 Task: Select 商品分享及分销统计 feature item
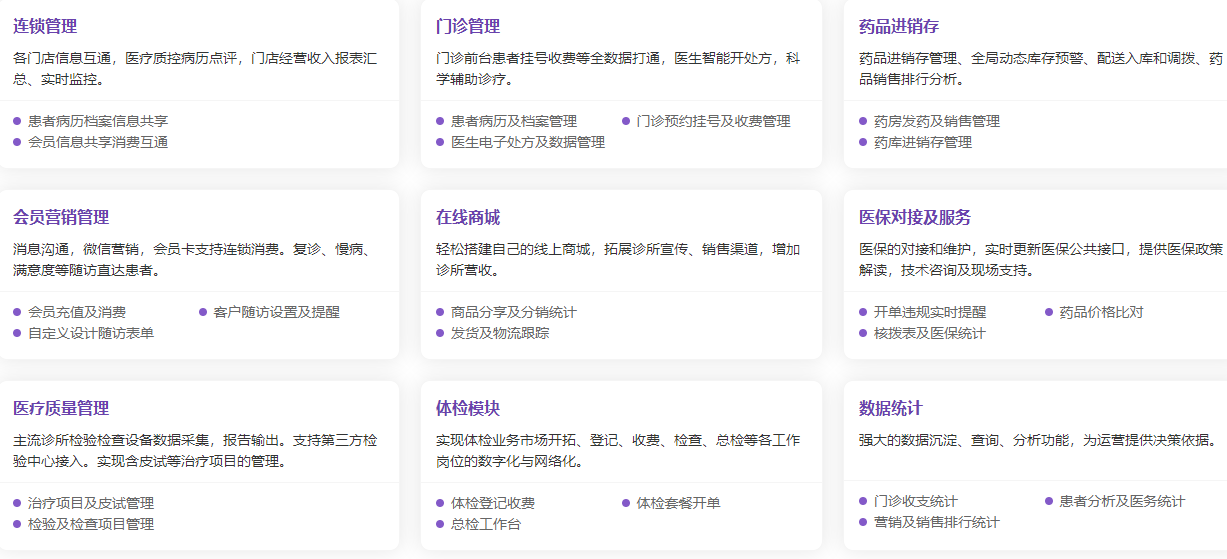click(x=513, y=312)
